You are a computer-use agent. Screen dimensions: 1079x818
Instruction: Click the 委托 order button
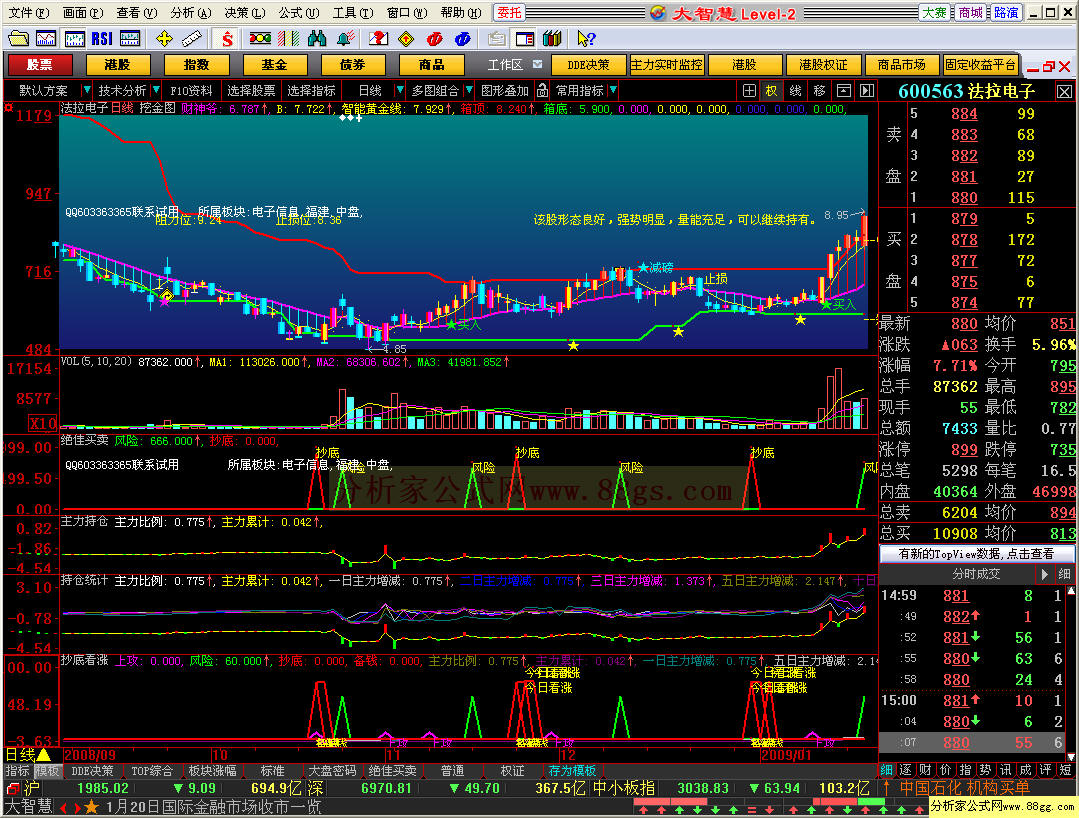tap(509, 12)
